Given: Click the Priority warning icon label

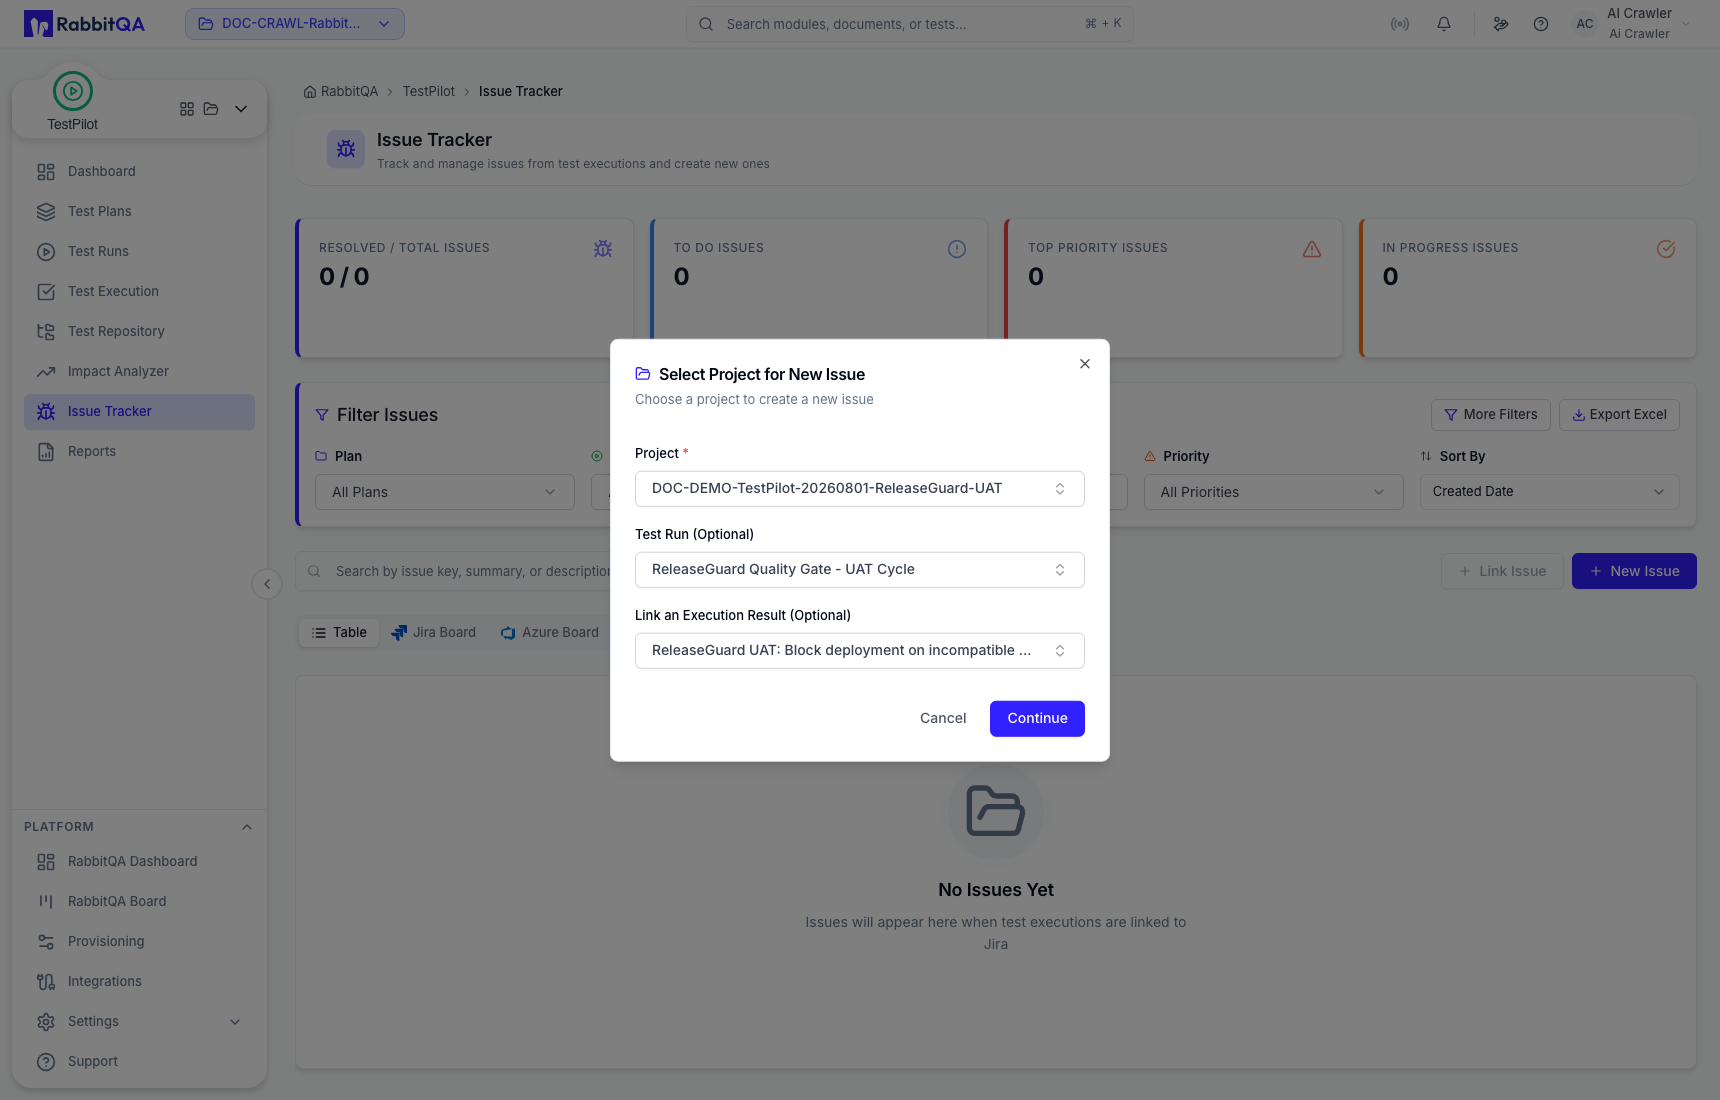Looking at the screenshot, I should [x=1150, y=456].
